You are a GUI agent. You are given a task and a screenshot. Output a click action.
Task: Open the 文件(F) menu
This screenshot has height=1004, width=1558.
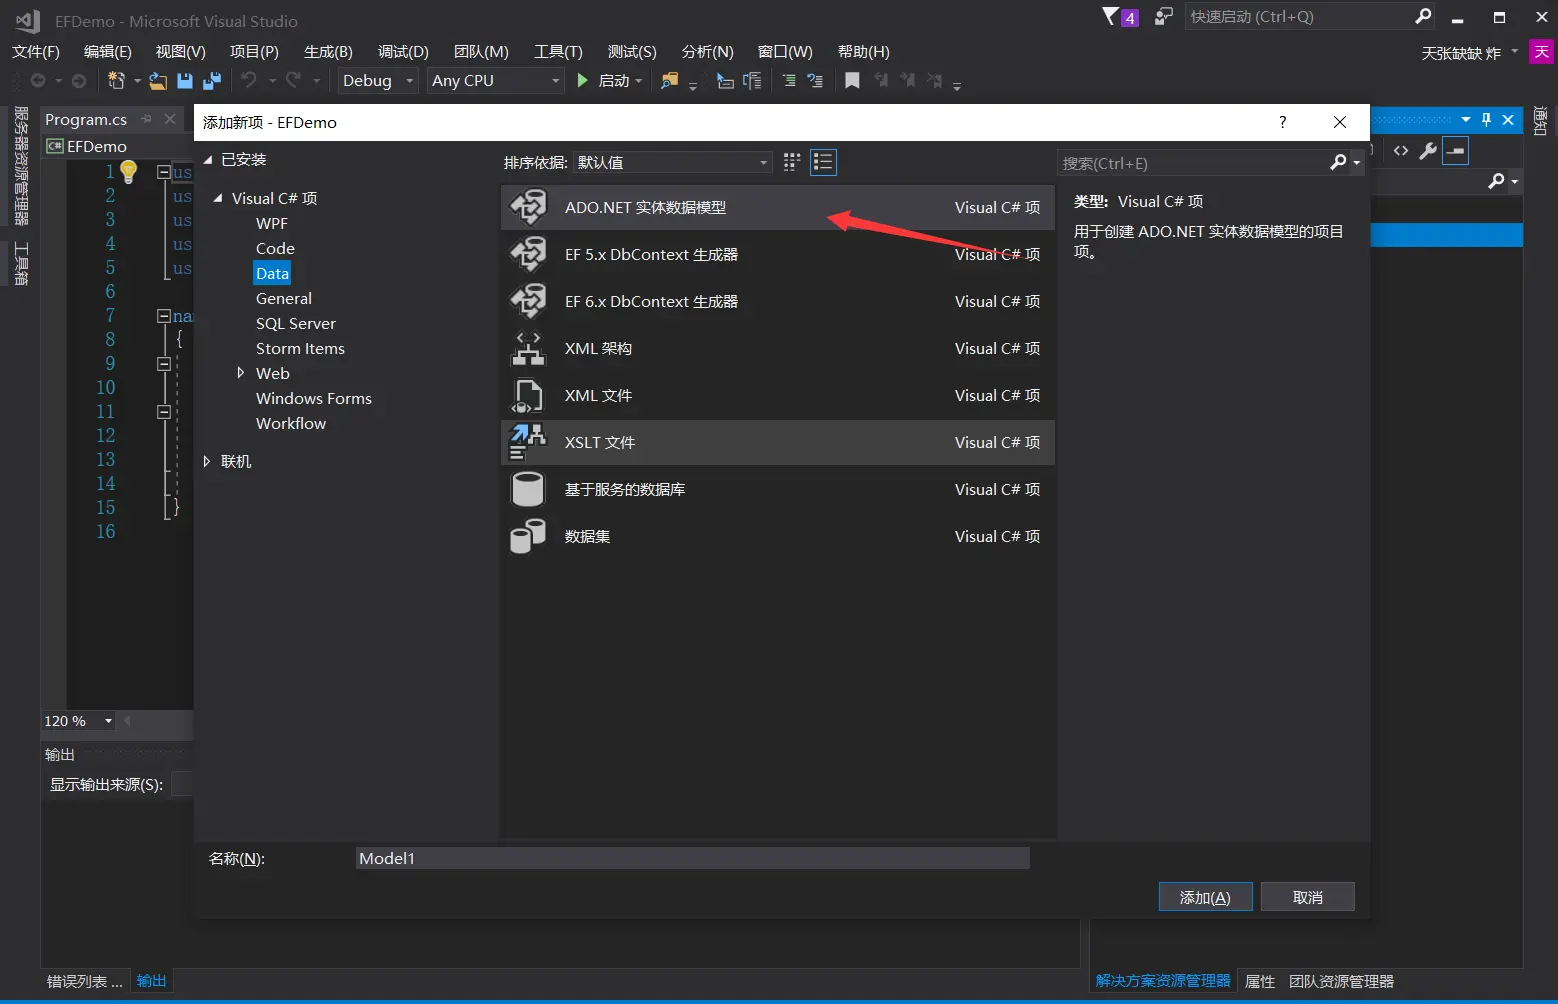pos(36,52)
